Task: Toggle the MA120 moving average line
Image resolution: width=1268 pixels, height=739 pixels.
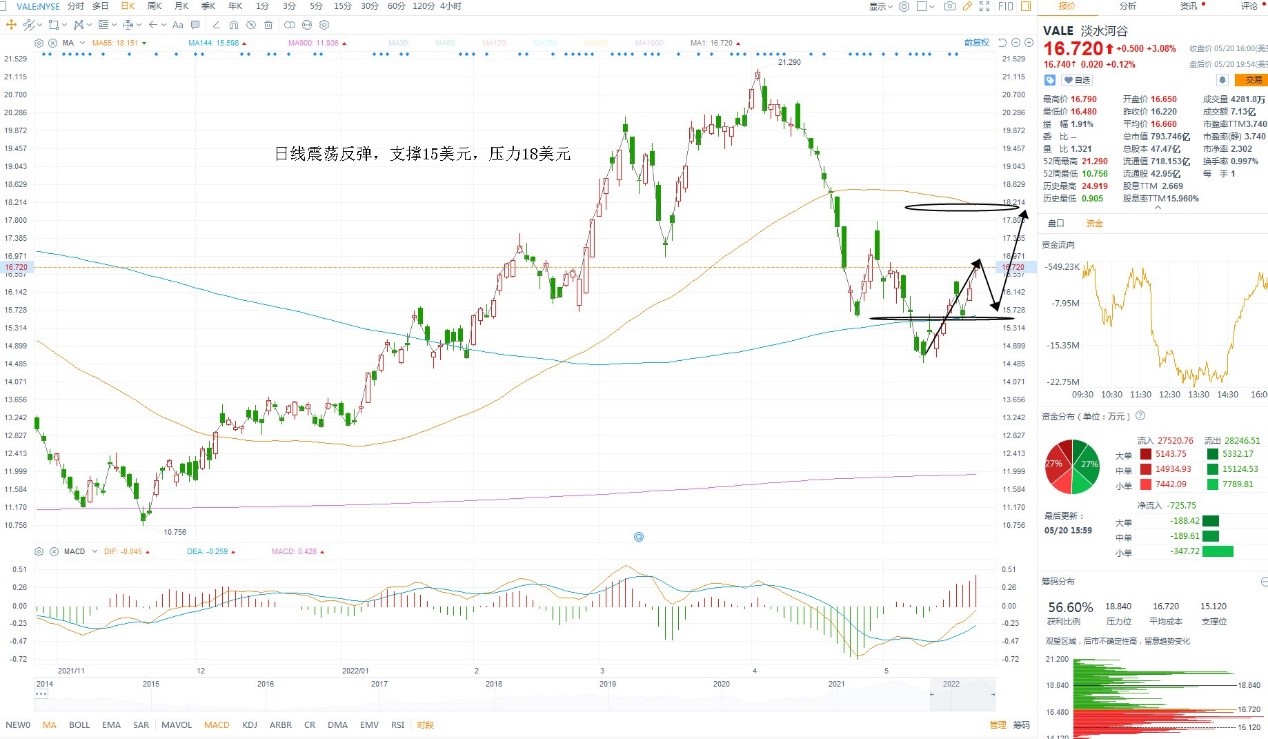Action: pyautogui.click(x=493, y=43)
